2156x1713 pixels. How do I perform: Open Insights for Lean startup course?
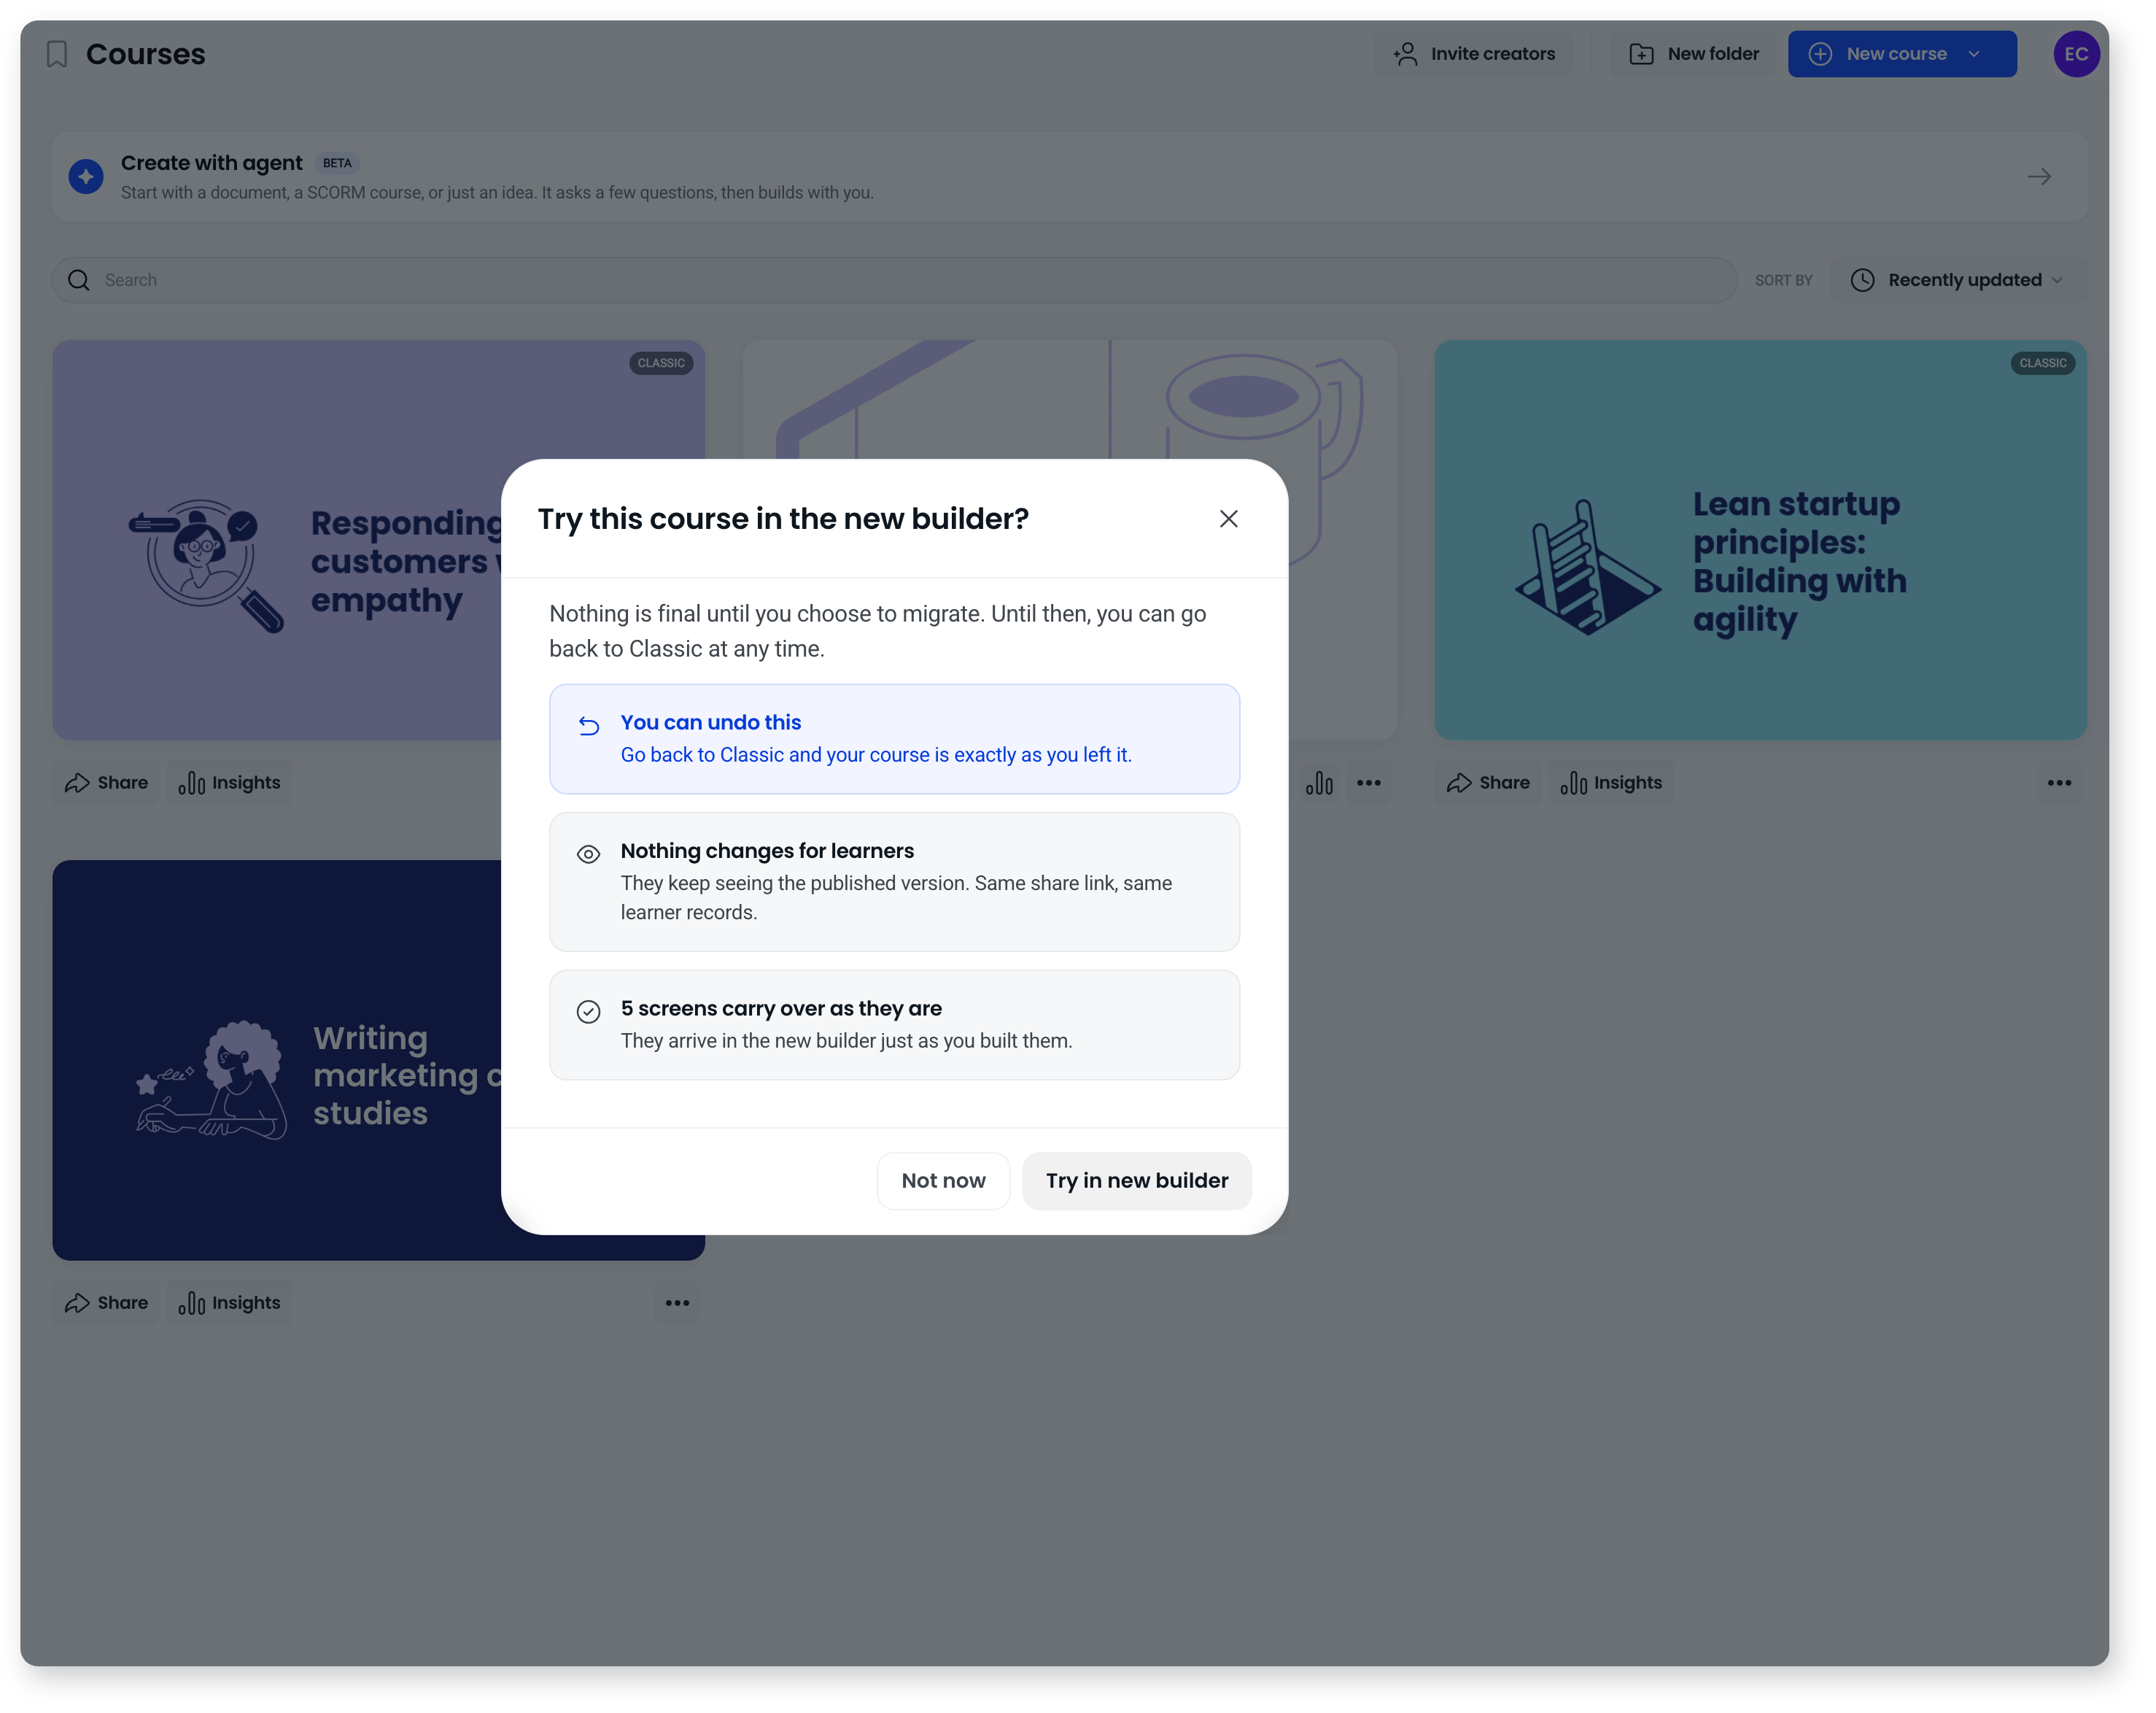tap(1611, 783)
